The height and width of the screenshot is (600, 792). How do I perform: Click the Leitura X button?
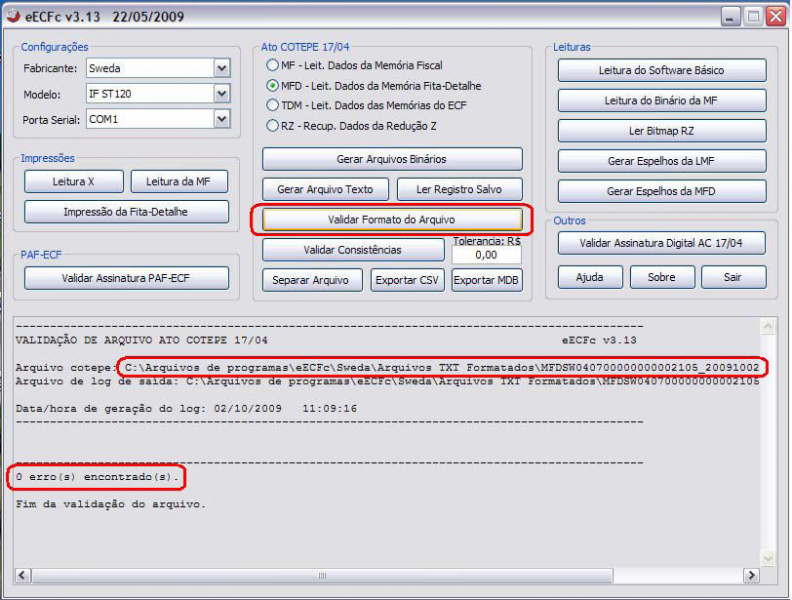(74, 181)
